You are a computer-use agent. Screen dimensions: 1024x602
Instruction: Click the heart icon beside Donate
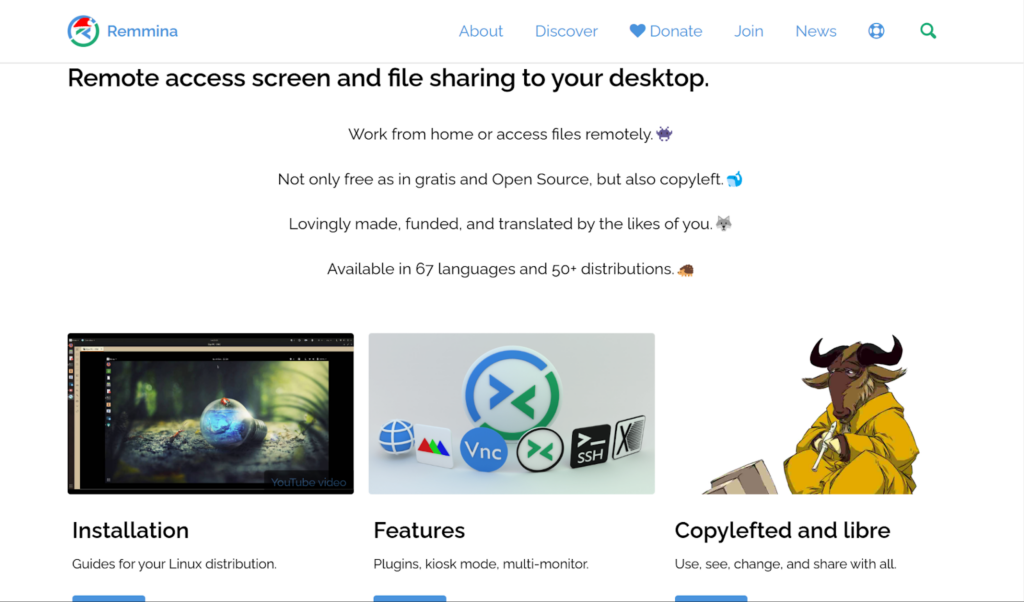coord(637,31)
